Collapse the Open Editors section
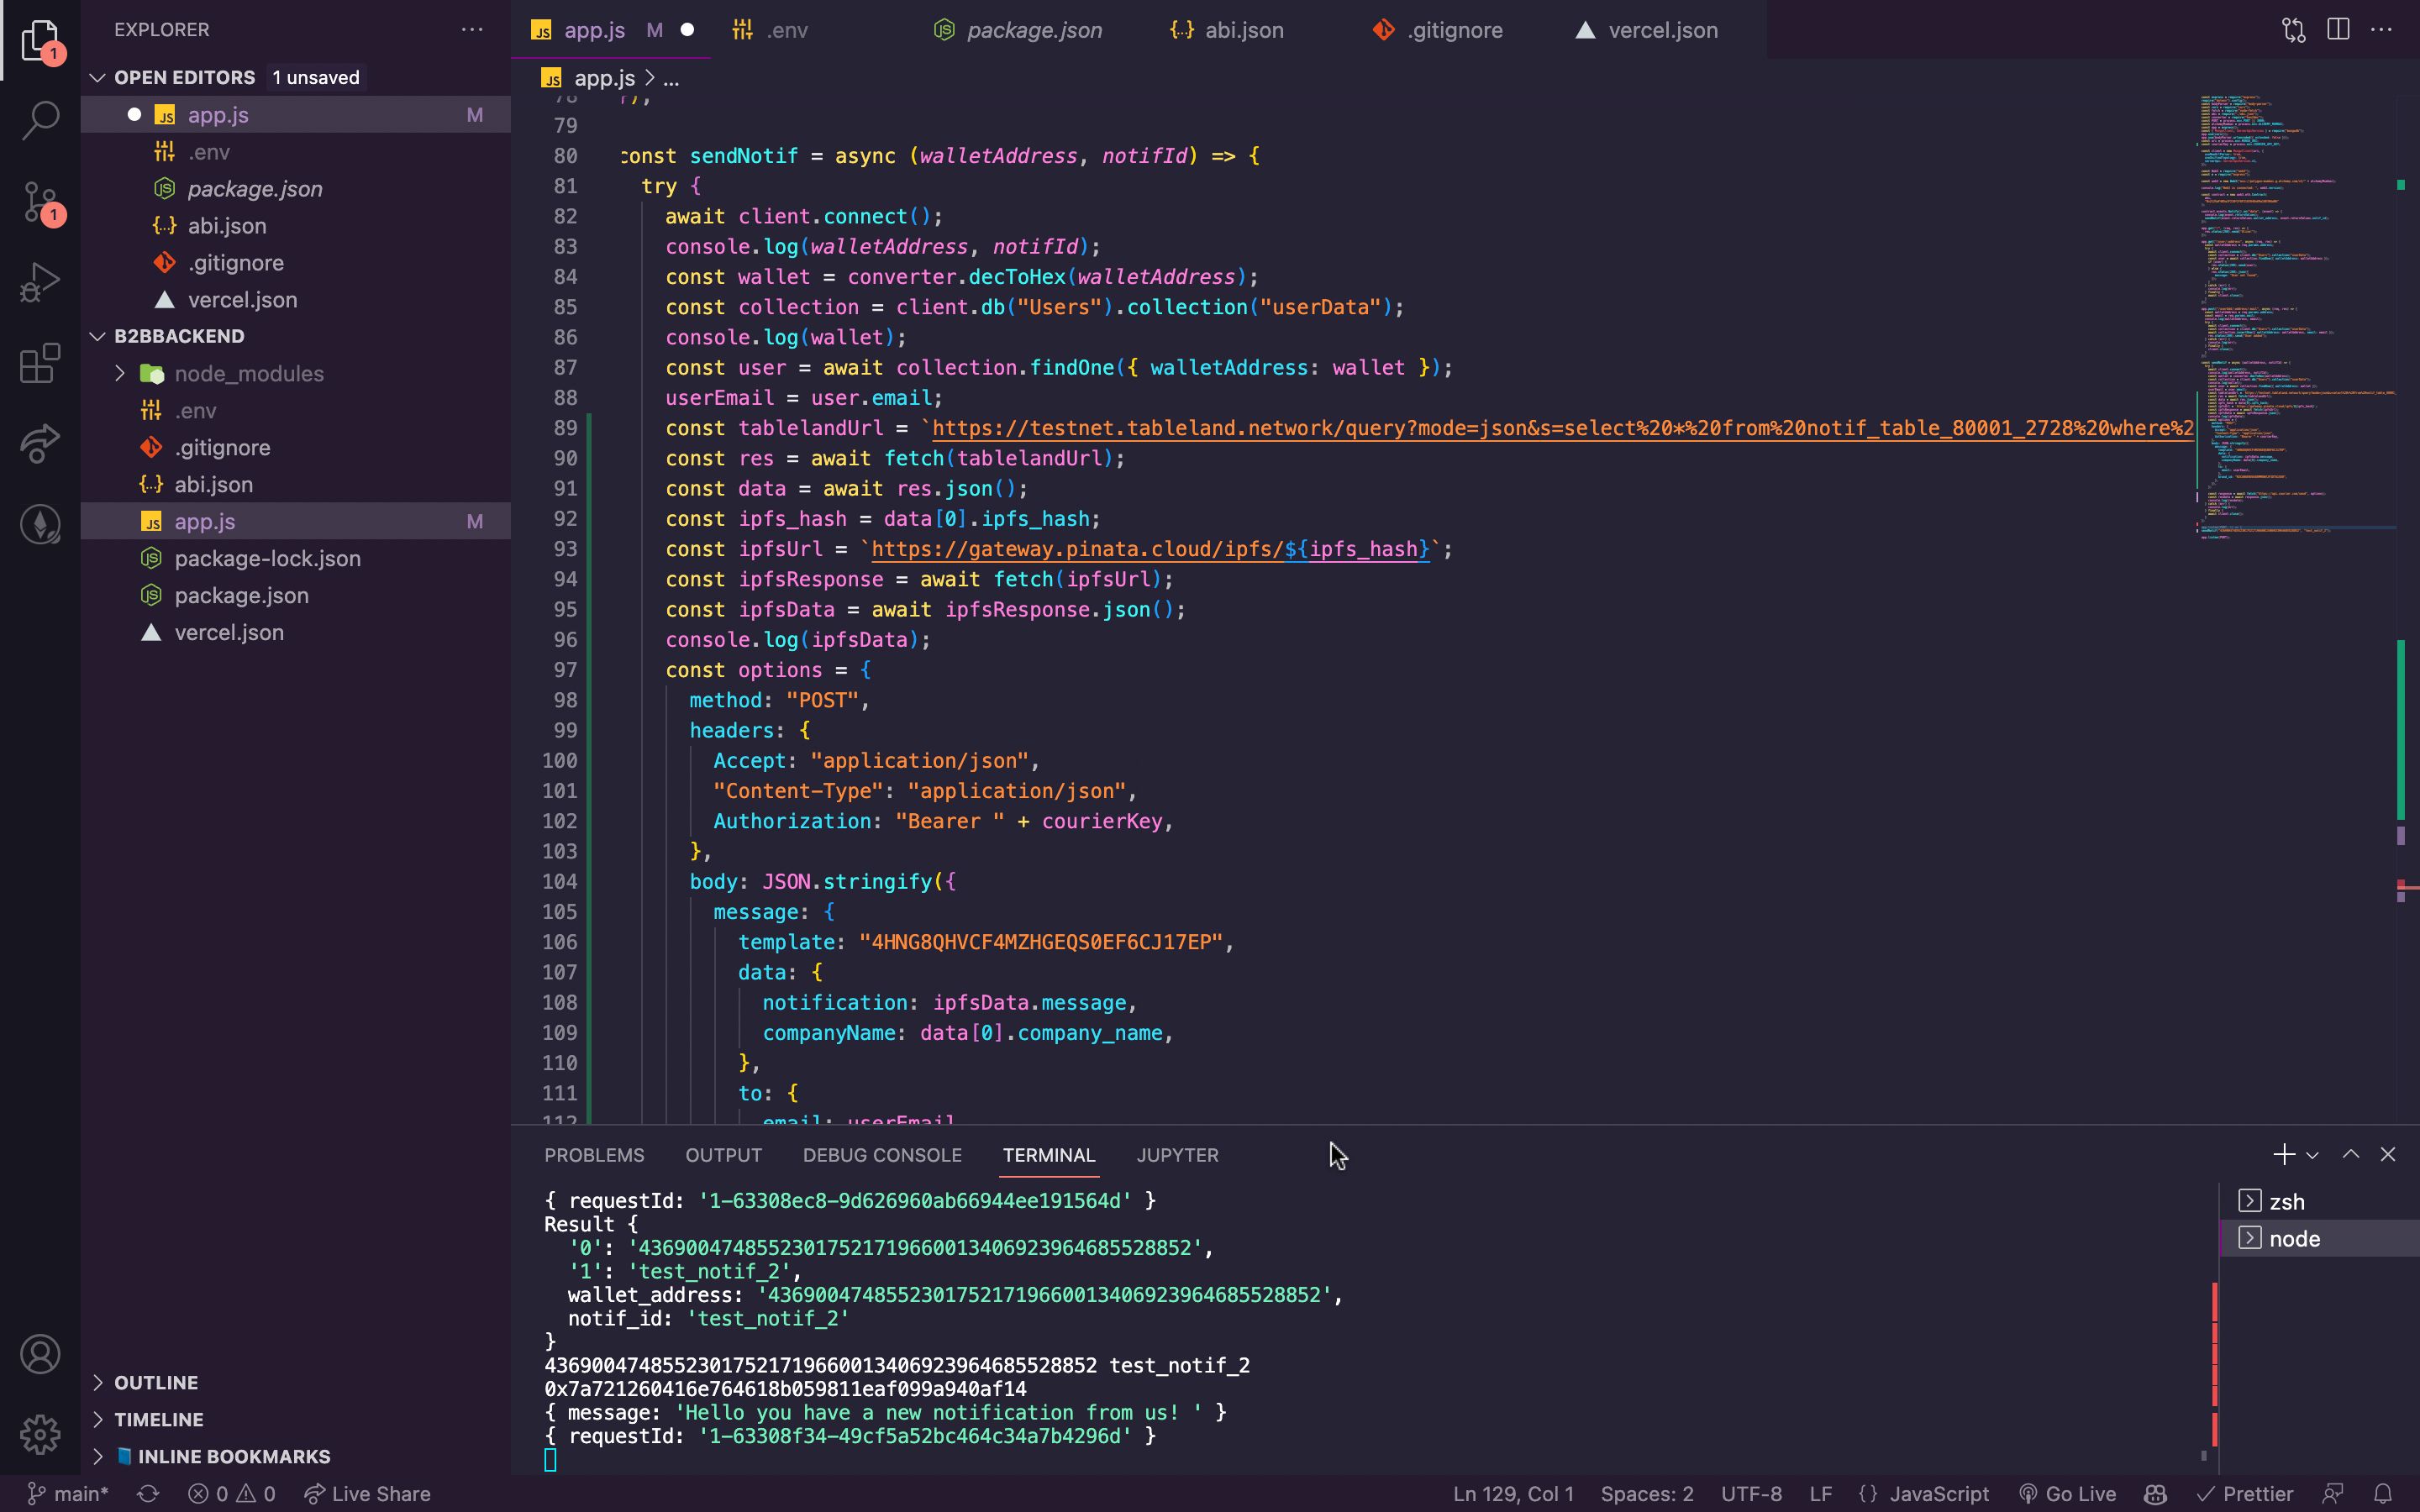This screenshot has width=2420, height=1512. (x=98, y=77)
